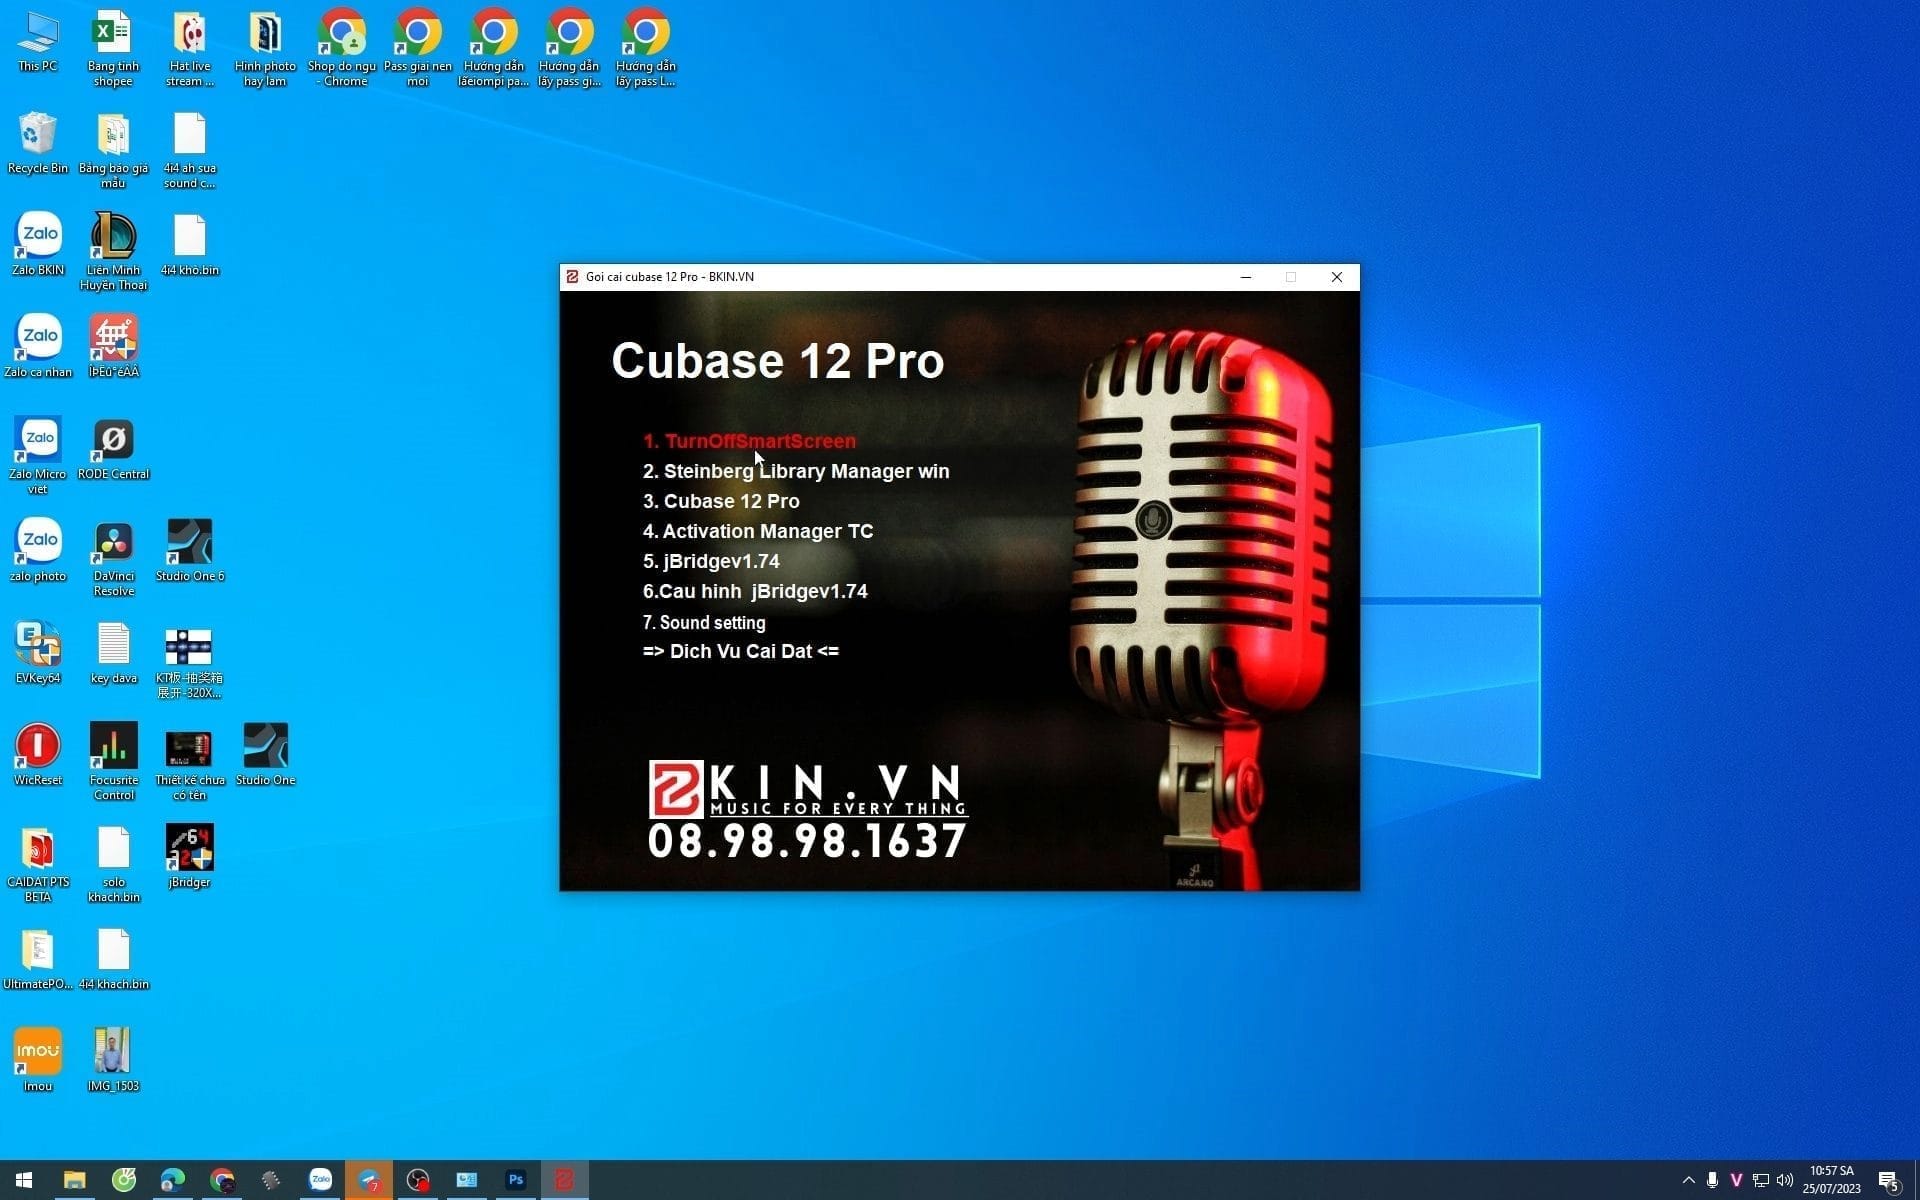This screenshot has width=1920, height=1200.
Task: Launch 3. Cubase 12 Pro installer entry
Action: 721,501
